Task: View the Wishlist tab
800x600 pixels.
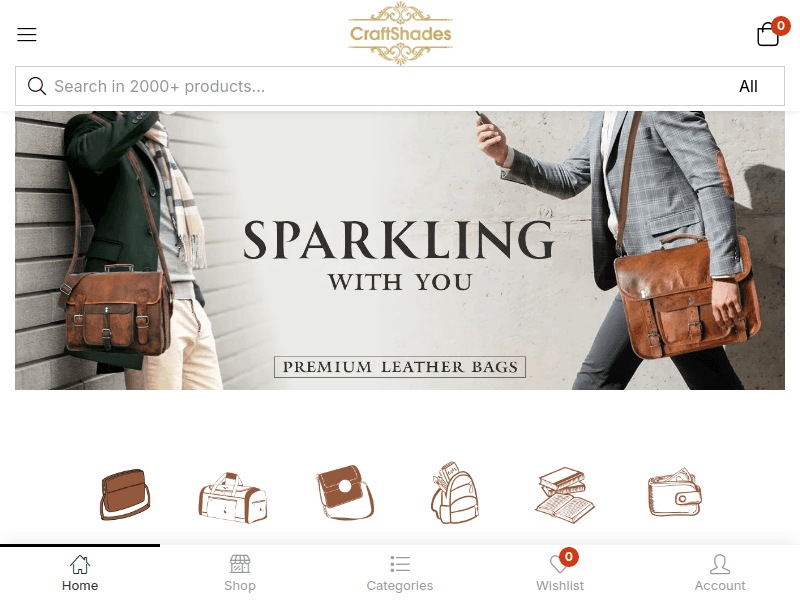Action: [x=560, y=573]
